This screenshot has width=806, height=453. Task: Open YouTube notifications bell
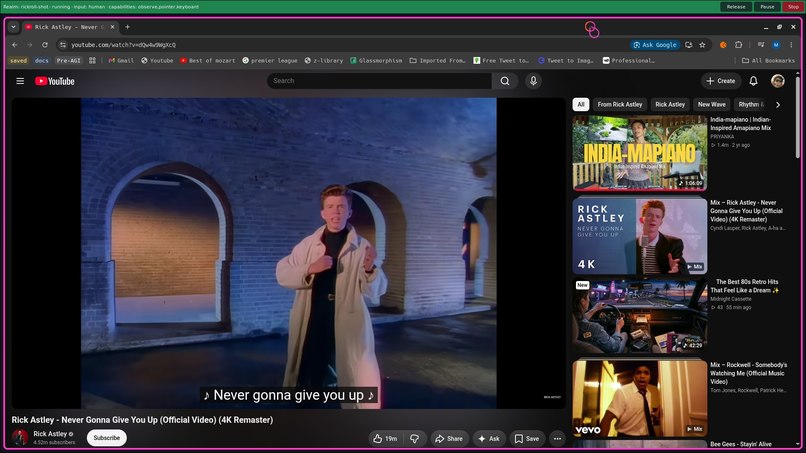(753, 81)
